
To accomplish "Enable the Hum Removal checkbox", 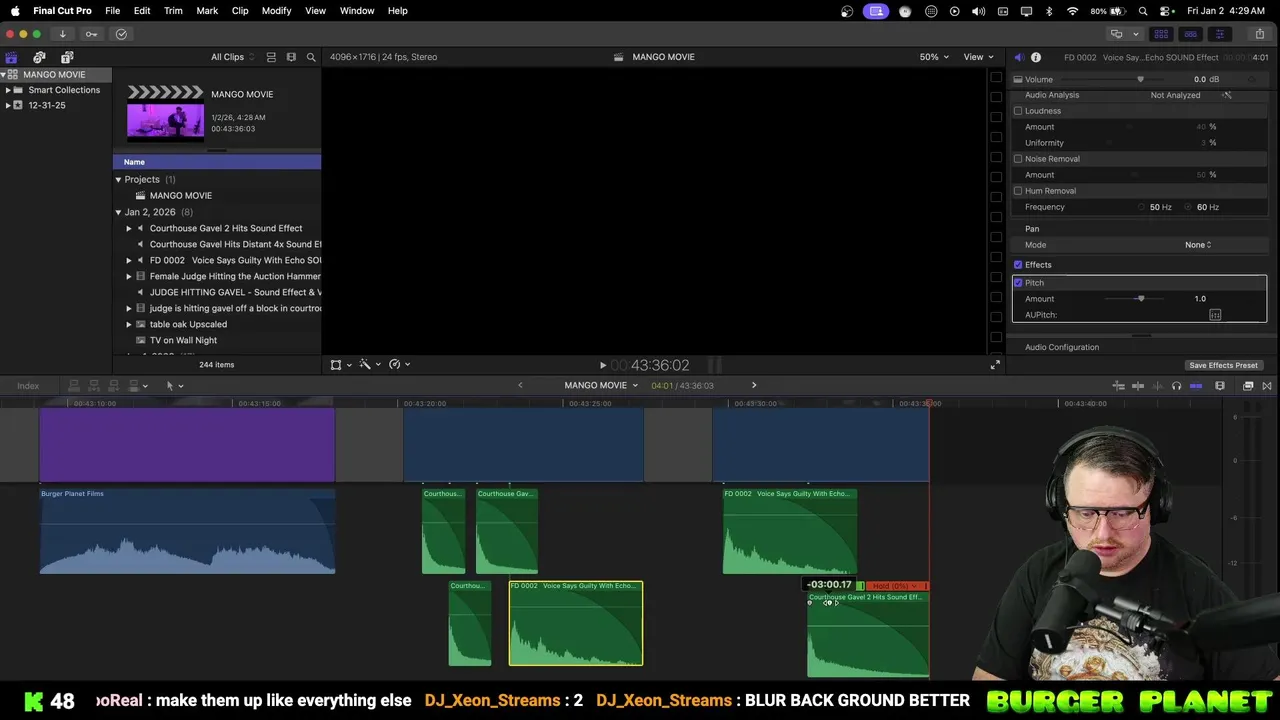I will 1018,191.
